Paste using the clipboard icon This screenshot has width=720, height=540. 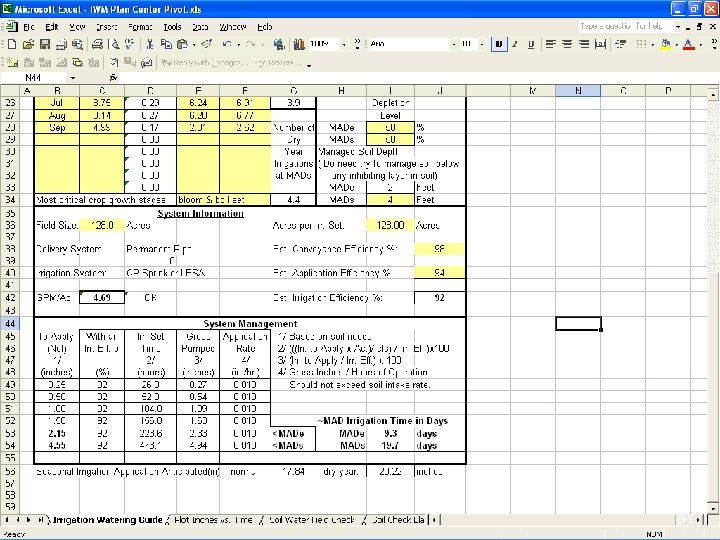click(x=182, y=44)
